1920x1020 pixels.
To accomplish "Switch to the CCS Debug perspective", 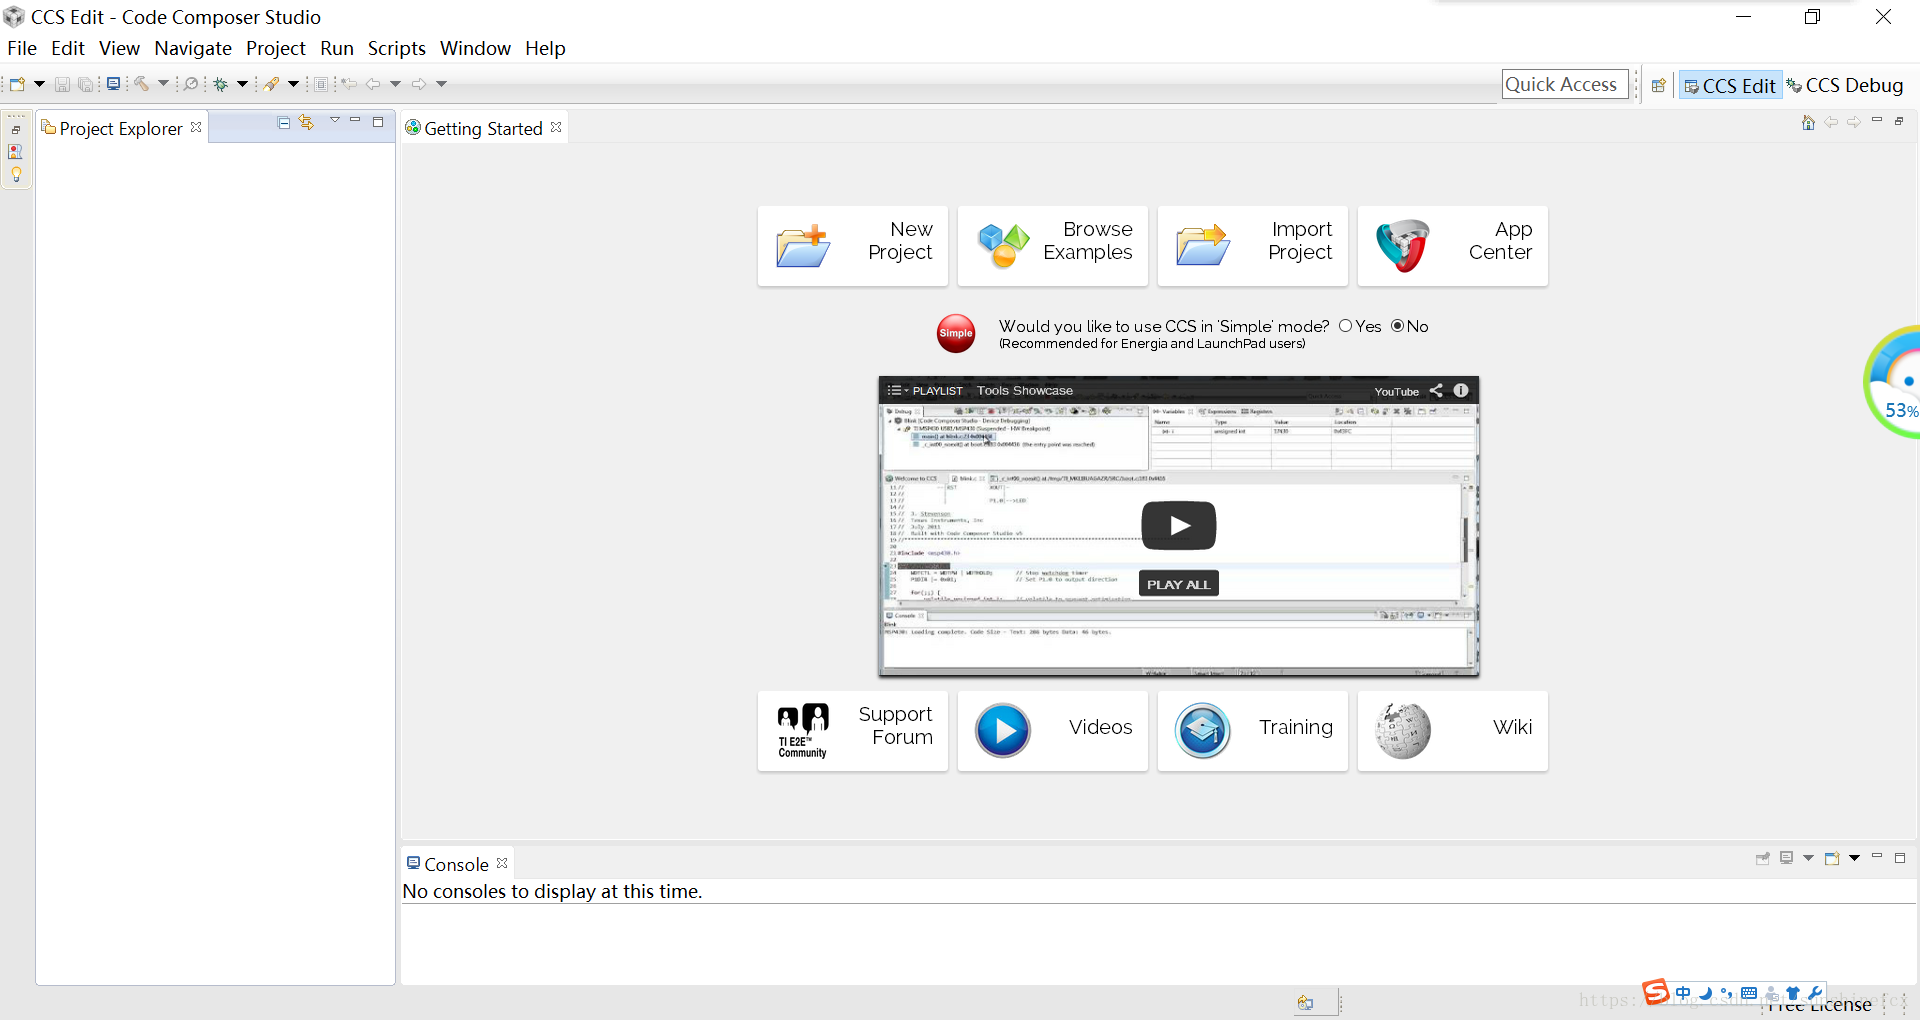I will coord(1845,85).
